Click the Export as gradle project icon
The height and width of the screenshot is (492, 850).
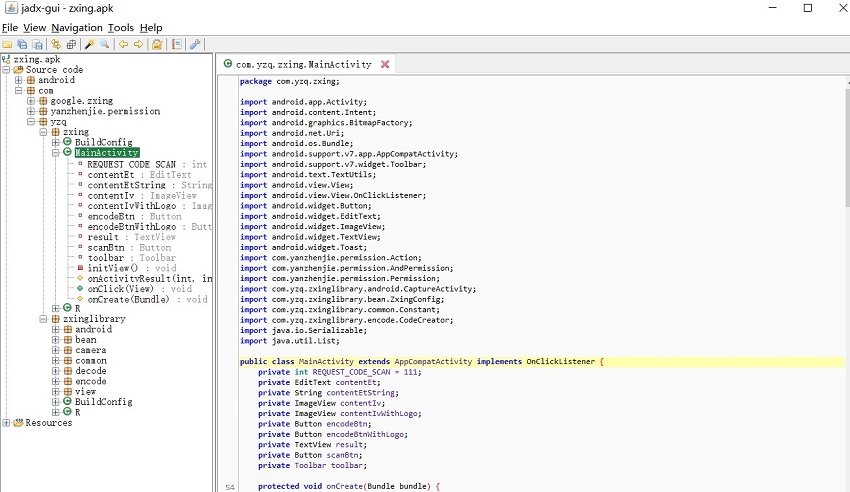pyautogui.click(x=37, y=44)
